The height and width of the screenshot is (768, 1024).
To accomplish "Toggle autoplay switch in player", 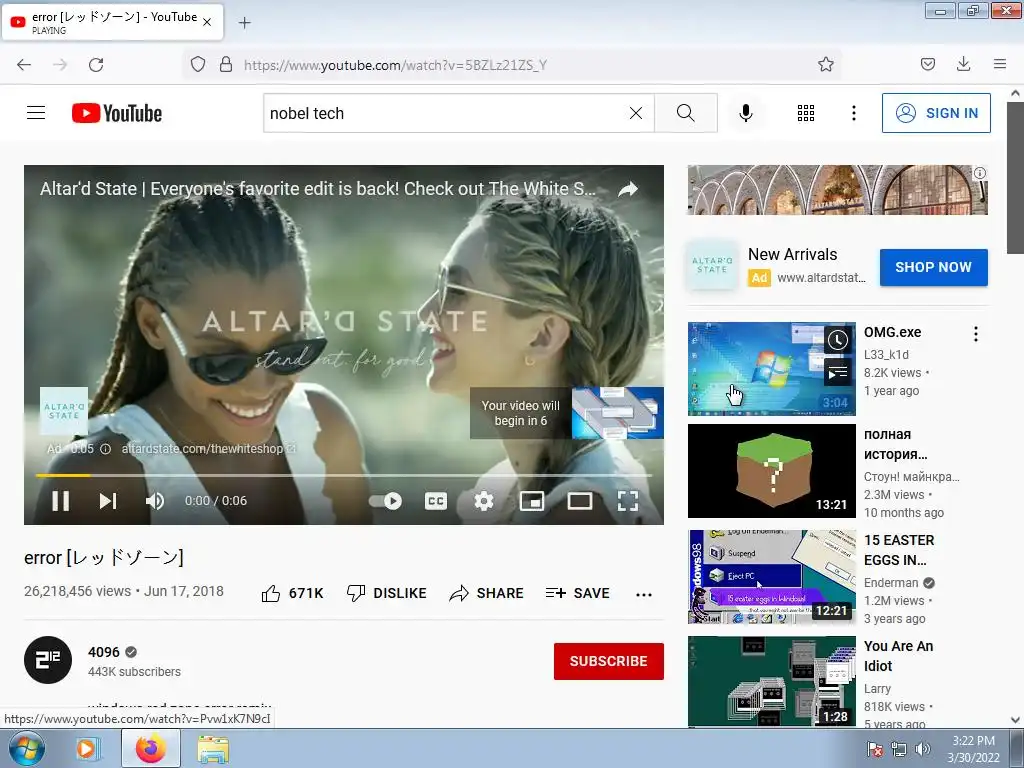I will [x=386, y=501].
